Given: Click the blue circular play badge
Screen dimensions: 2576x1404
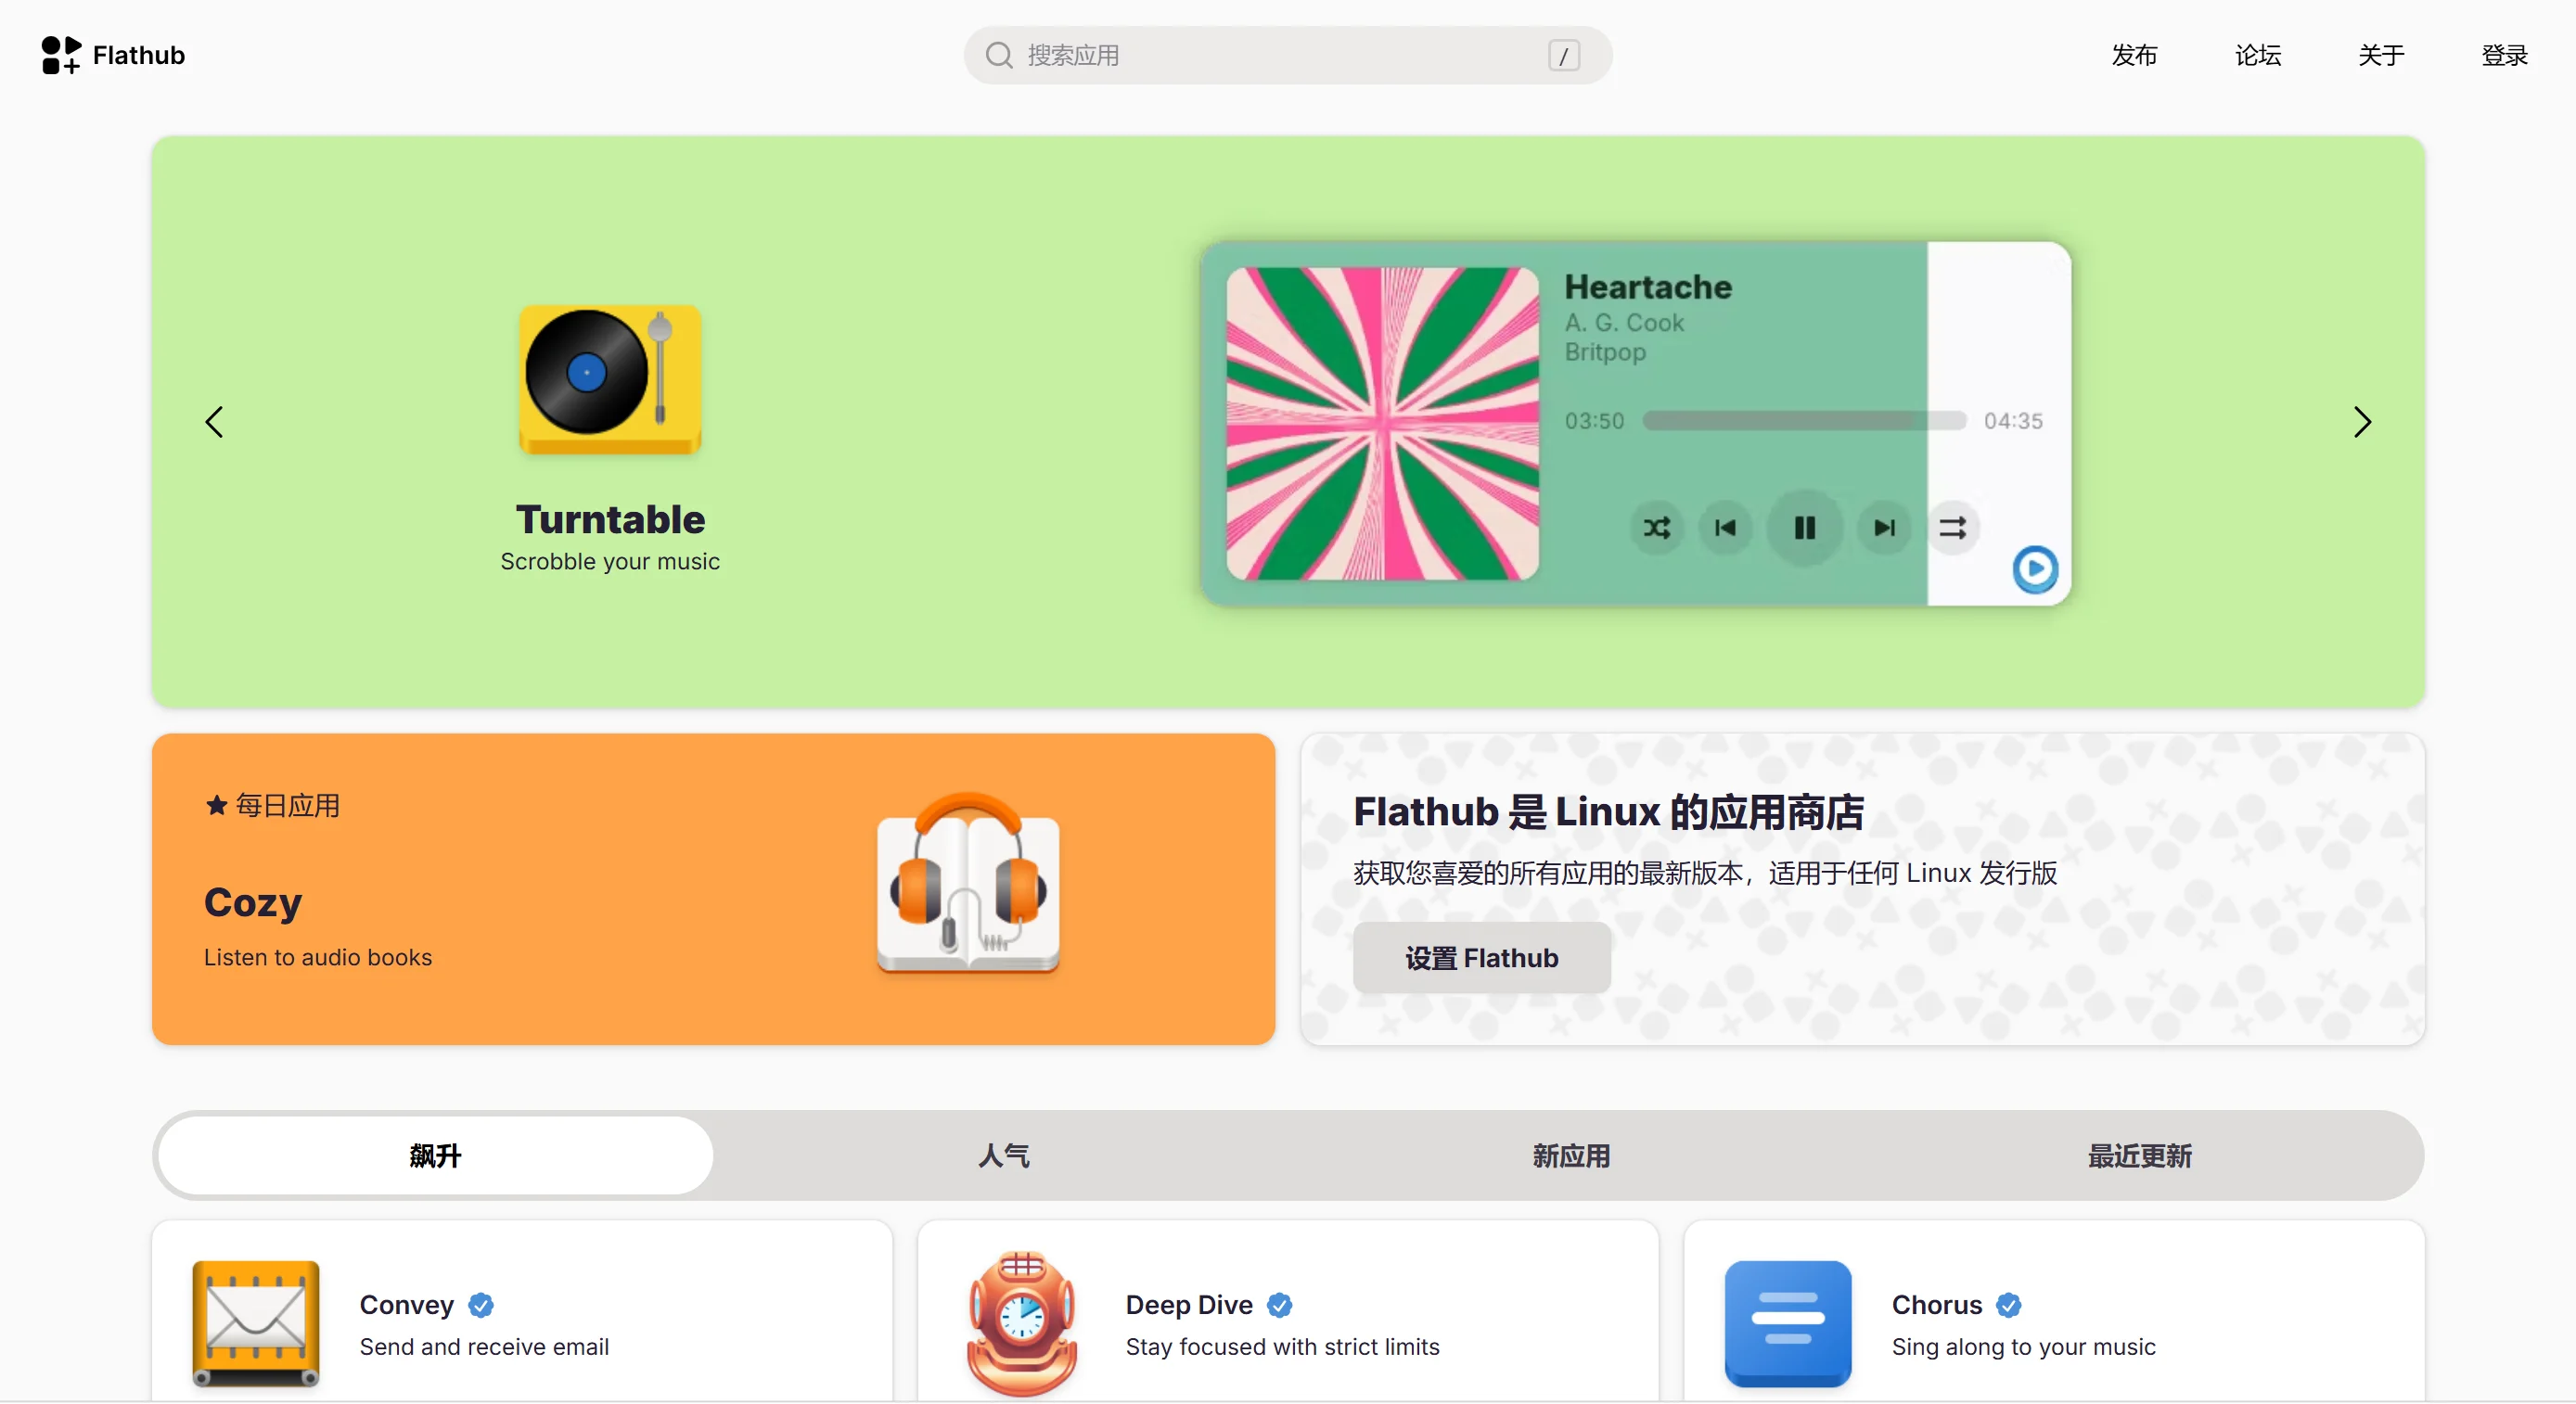Looking at the screenshot, I should (x=2035, y=569).
